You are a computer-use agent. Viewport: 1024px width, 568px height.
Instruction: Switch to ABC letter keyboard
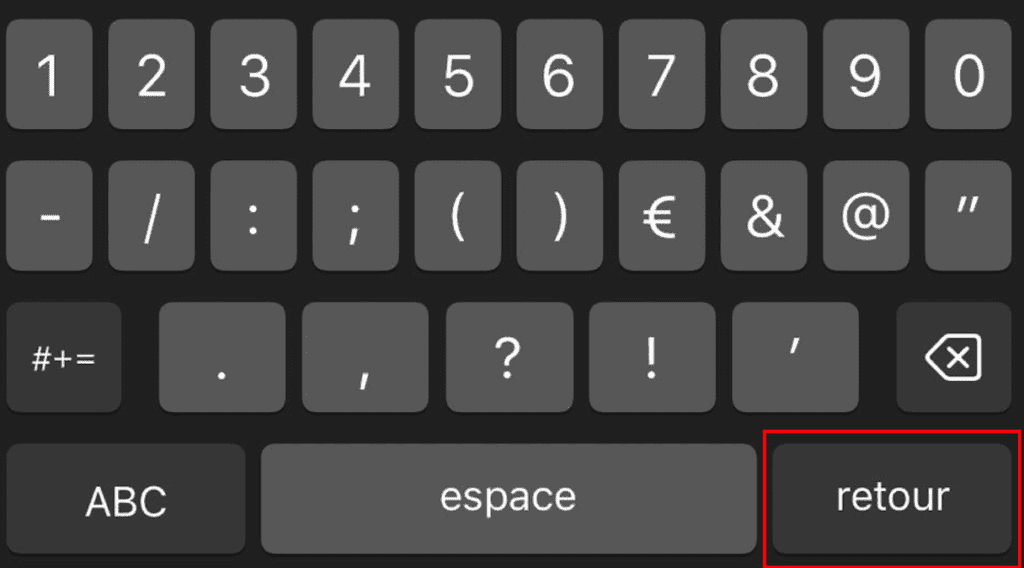point(126,499)
